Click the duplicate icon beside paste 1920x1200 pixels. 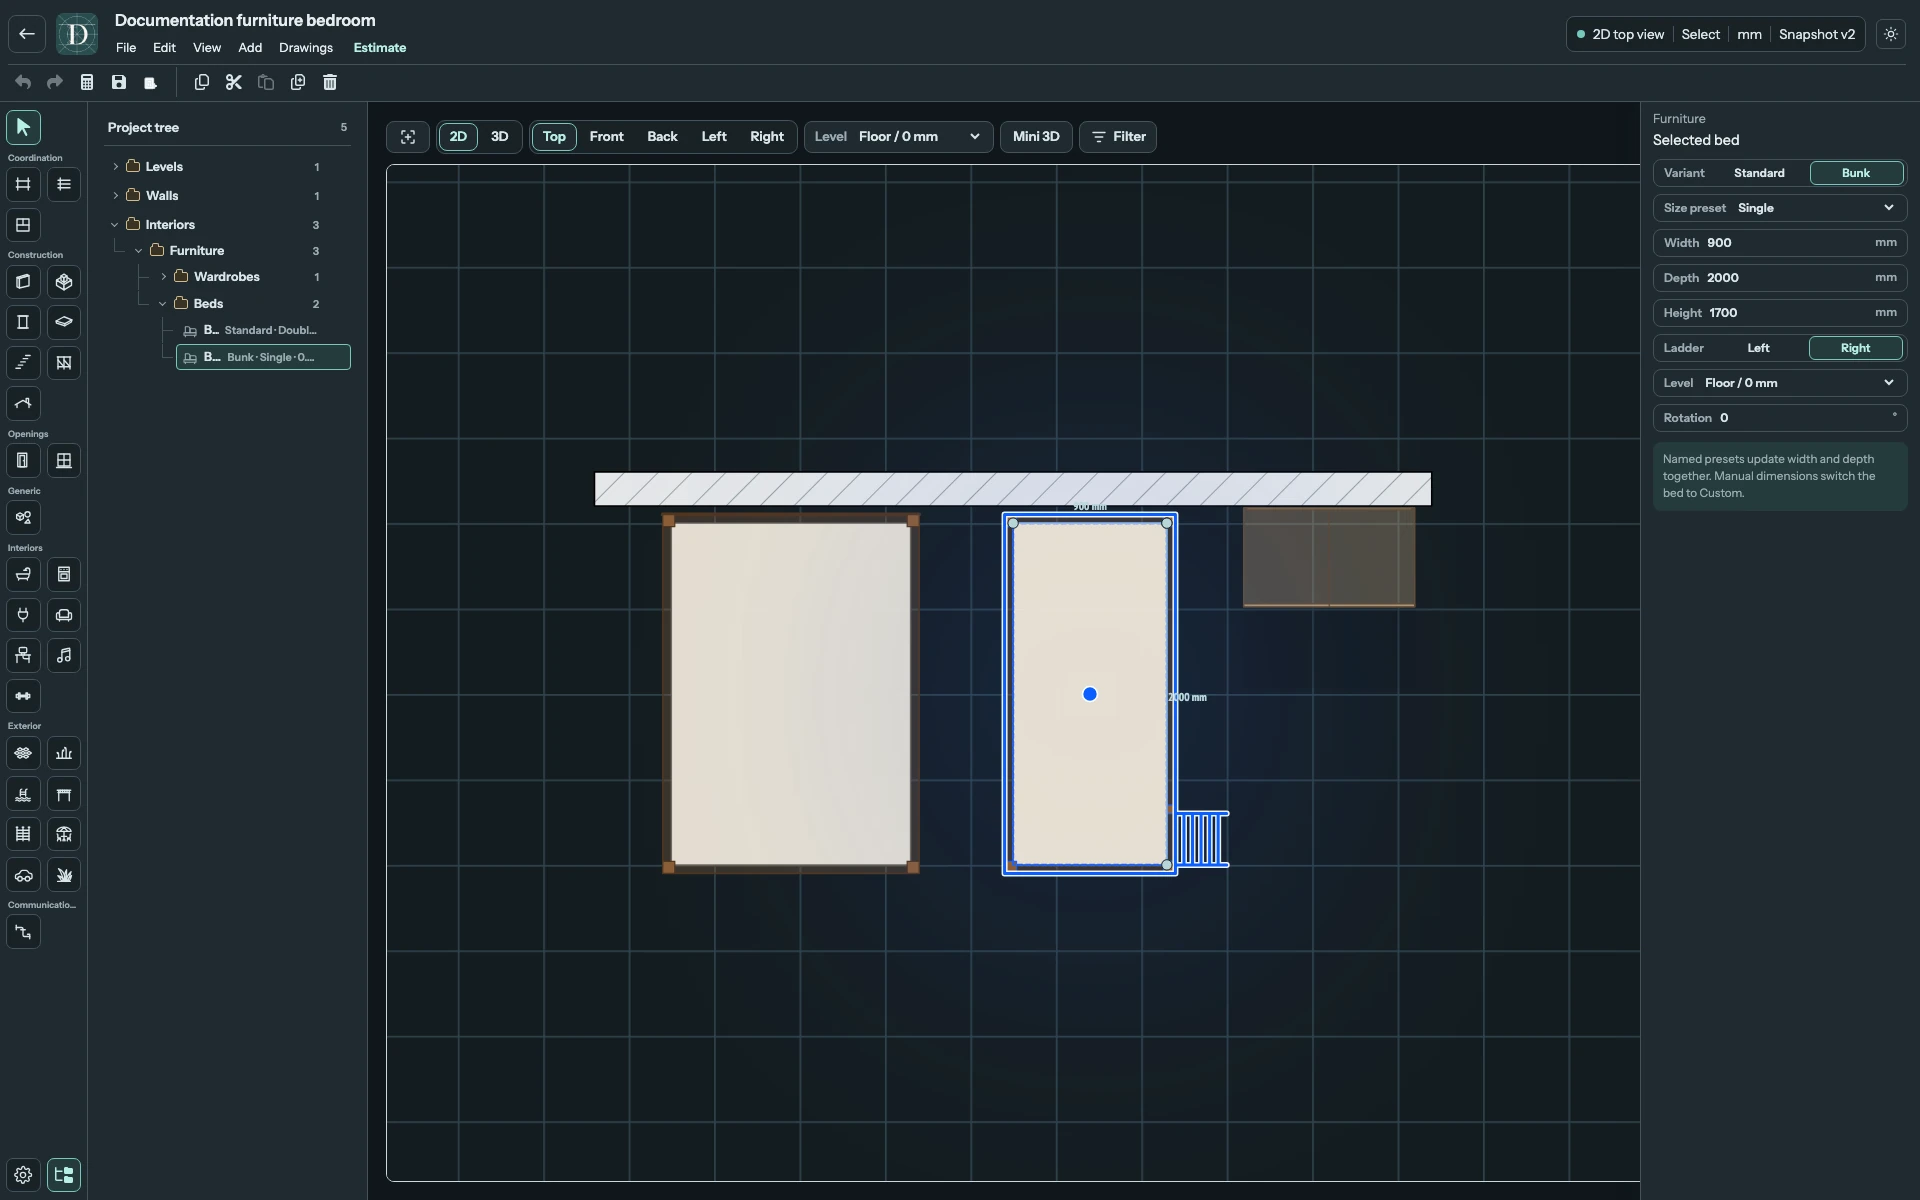tap(298, 82)
